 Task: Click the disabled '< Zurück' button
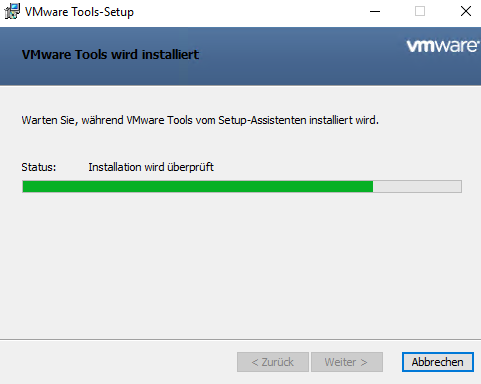(x=273, y=362)
